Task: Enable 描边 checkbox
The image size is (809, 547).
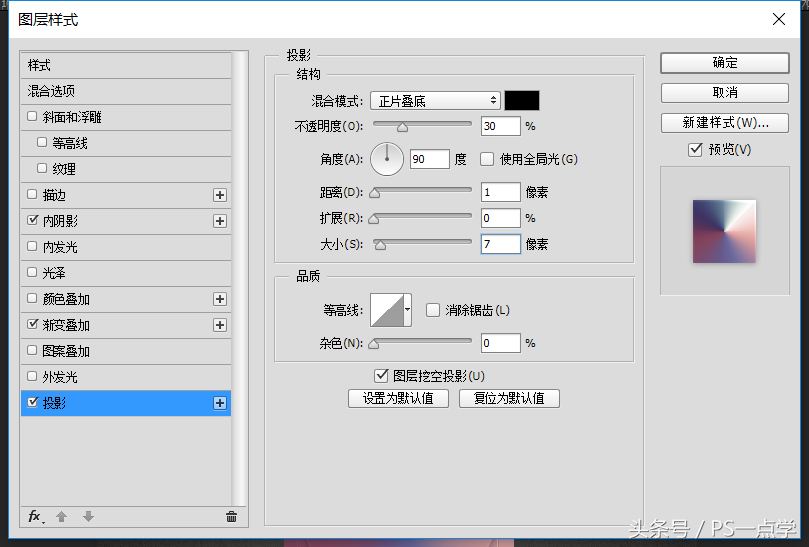Action: pyautogui.click(x=32, y=194)
